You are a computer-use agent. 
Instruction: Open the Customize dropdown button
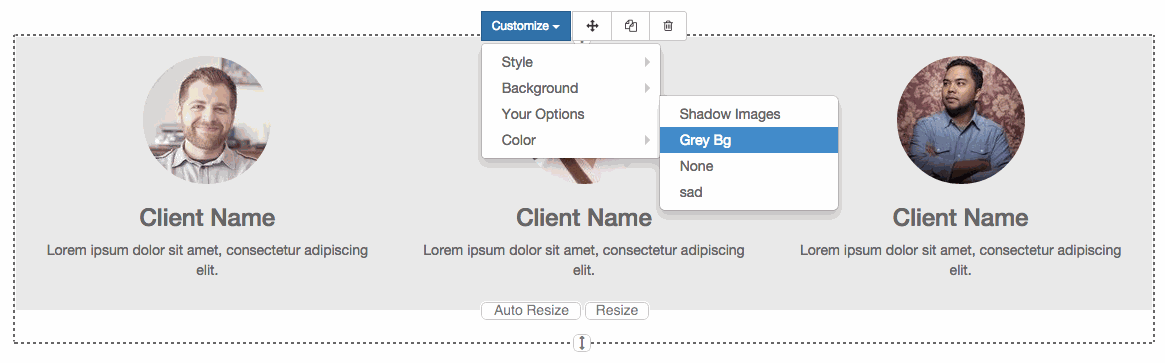(x=526, y=26)
